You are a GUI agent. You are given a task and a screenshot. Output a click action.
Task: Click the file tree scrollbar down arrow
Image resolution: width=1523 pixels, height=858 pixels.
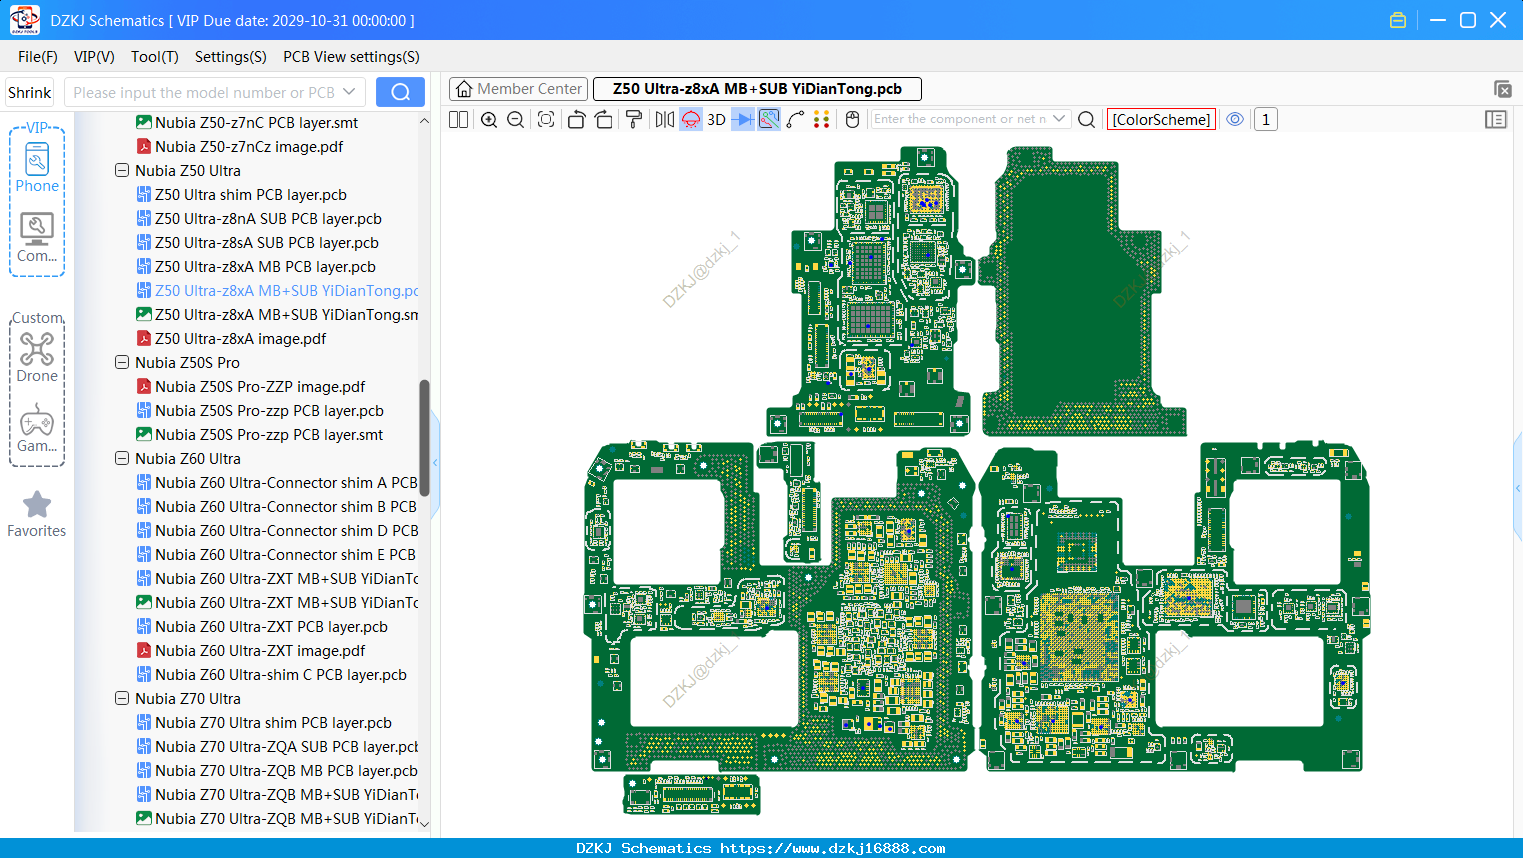(x=424, y=824)
